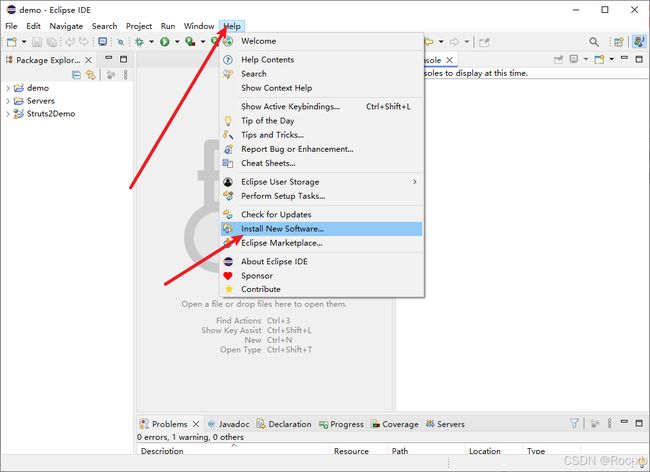Open the Run dropdown arrow
This screenshot has width=650, height=472.
[x=177, y=42]
